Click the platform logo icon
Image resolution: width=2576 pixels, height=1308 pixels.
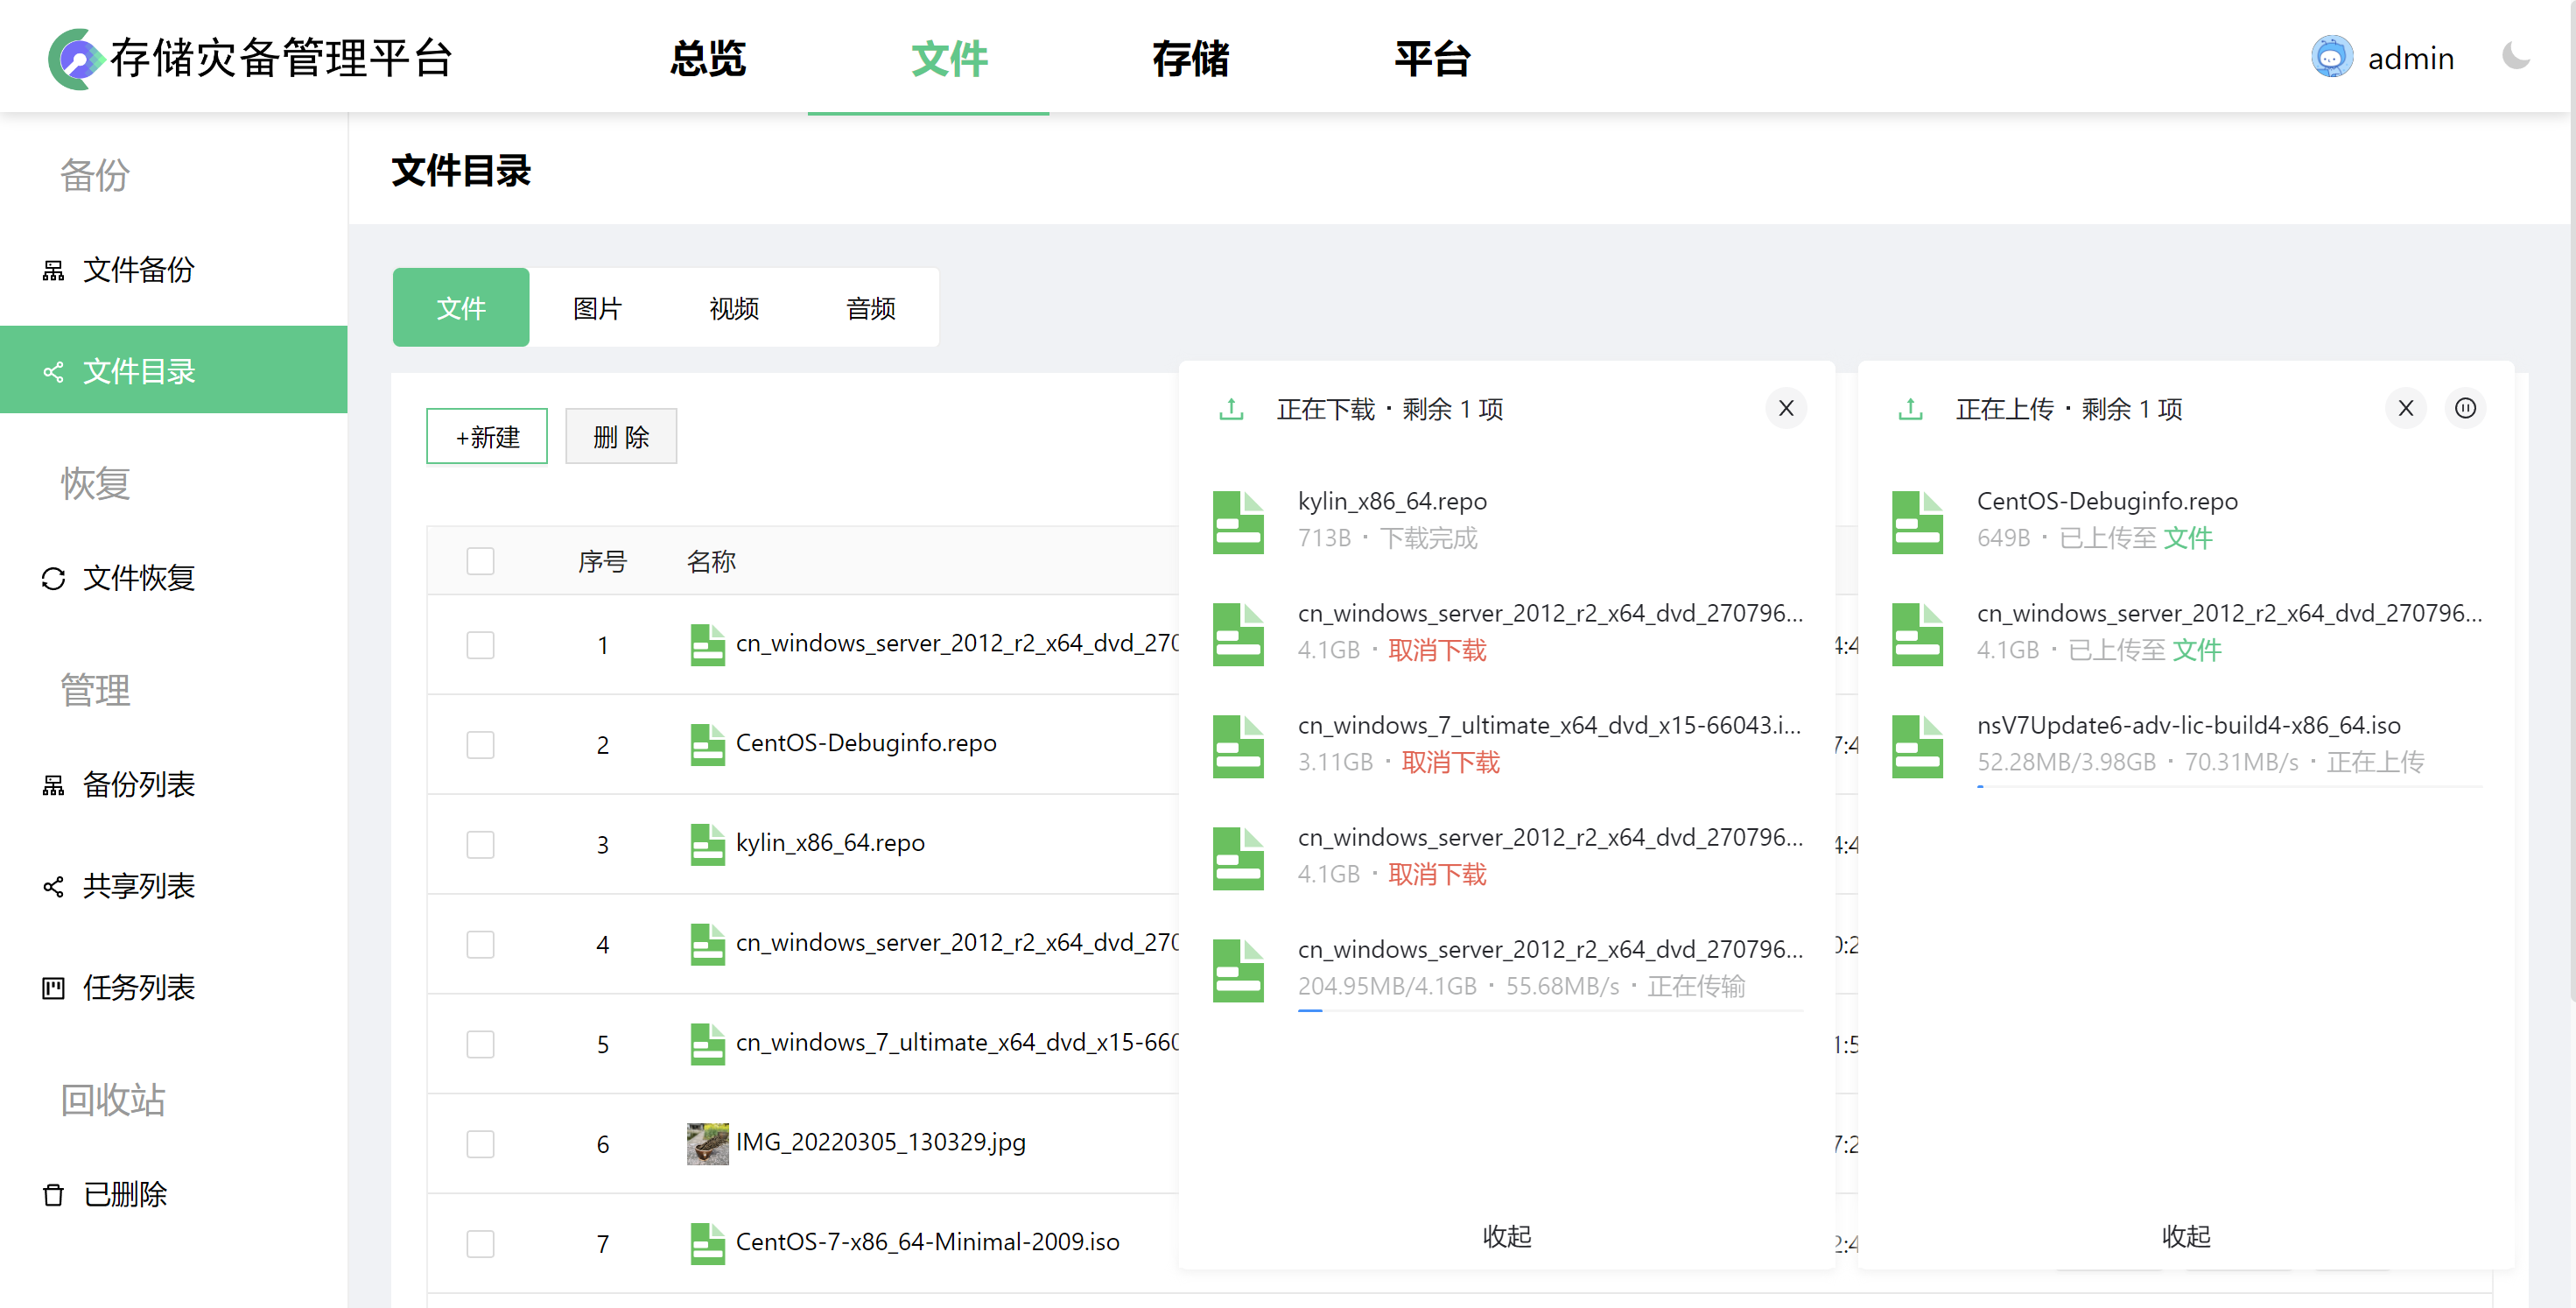tap(75, 58)
